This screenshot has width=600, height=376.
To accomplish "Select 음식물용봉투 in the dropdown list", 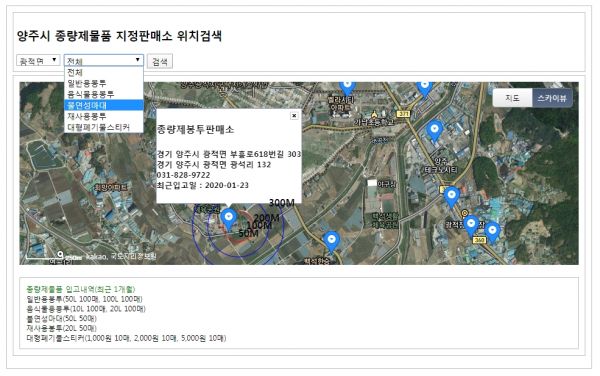I will tap(104, 94).
